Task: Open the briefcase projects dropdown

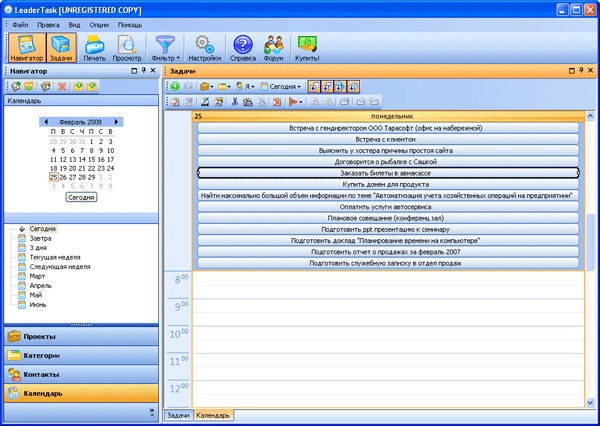Action: tap(207, 87)
